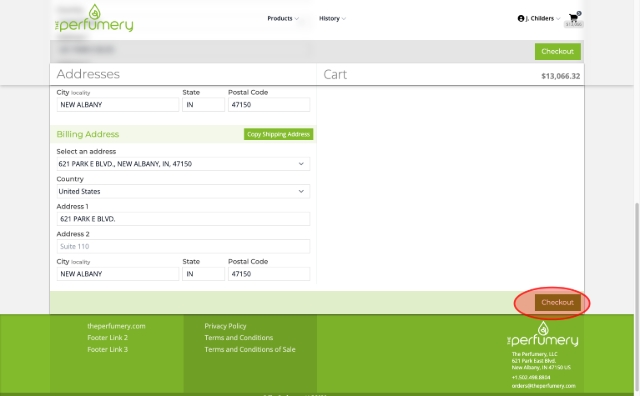This screenshot has width=640, height=396.
Task: Open the billing Select an address dropdown
Action: [183, 164]
